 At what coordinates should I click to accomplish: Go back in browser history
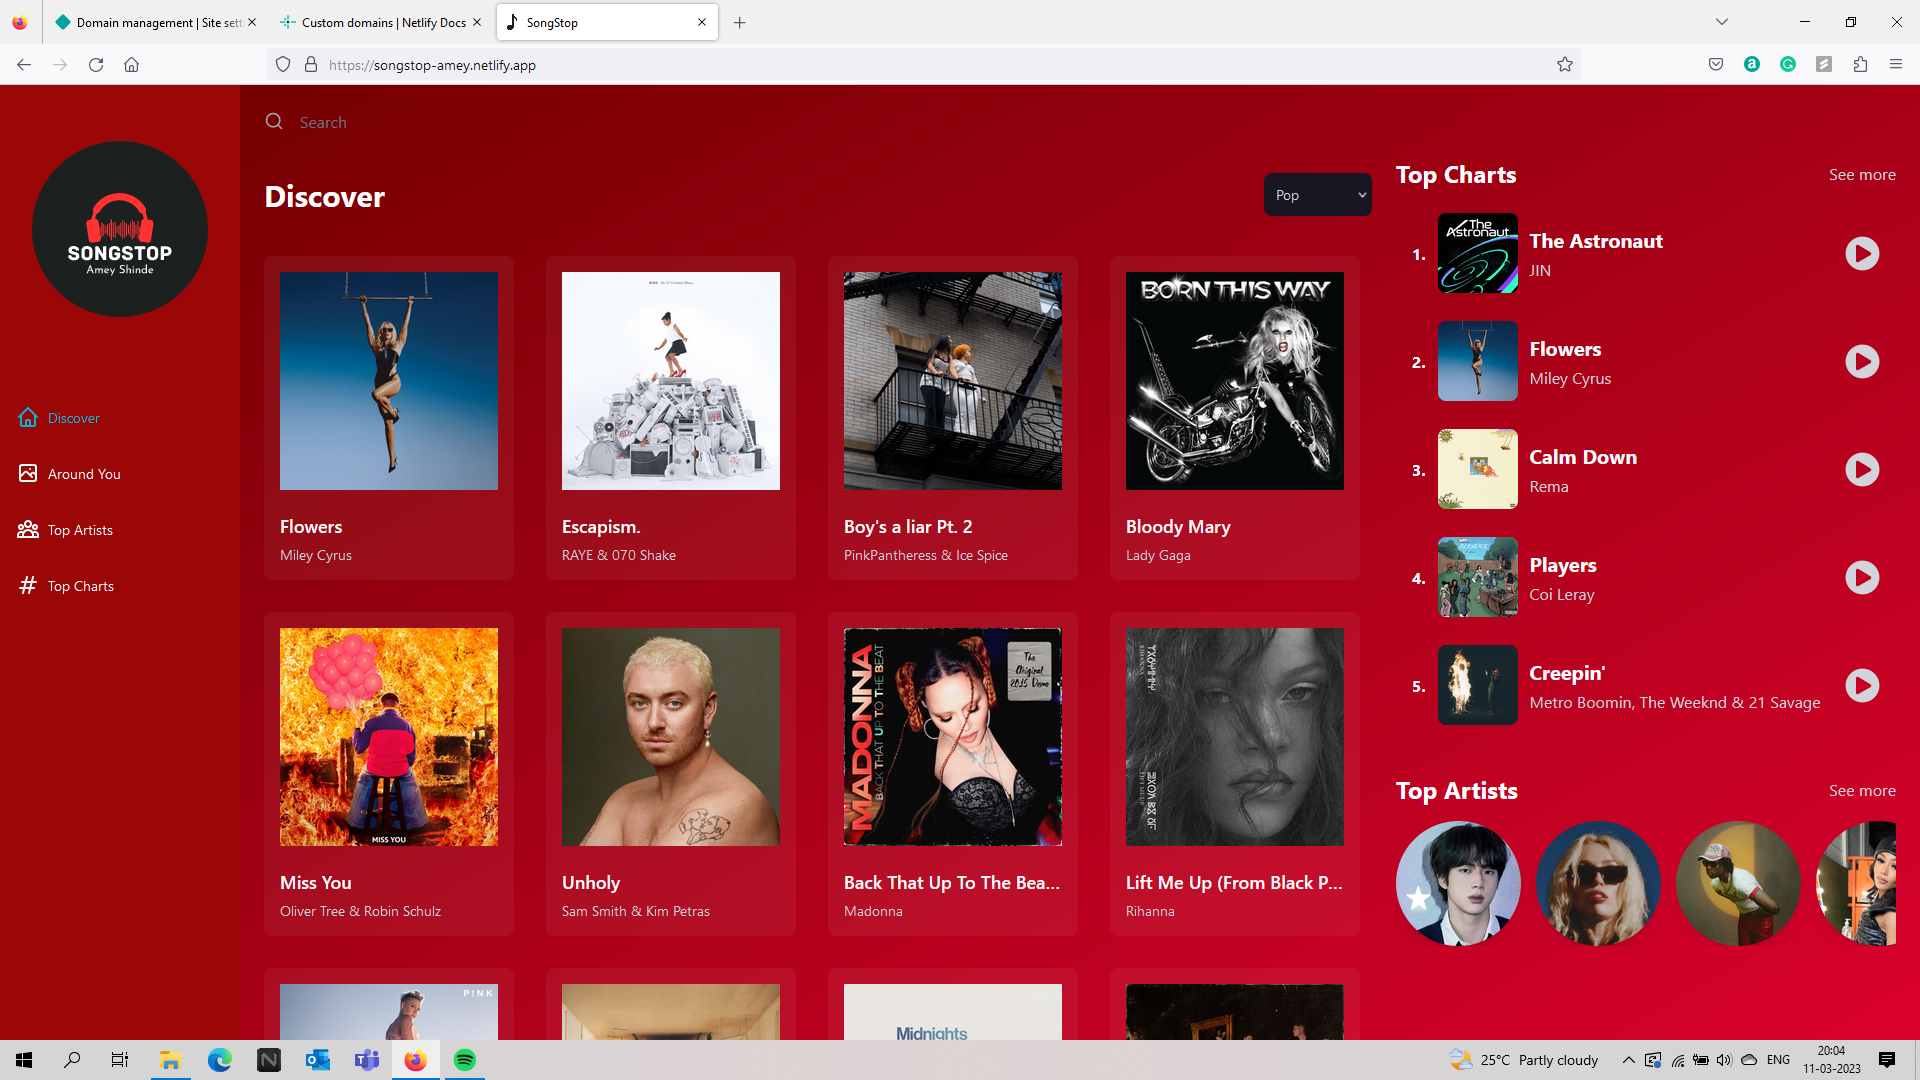click(x=24, y=65)
